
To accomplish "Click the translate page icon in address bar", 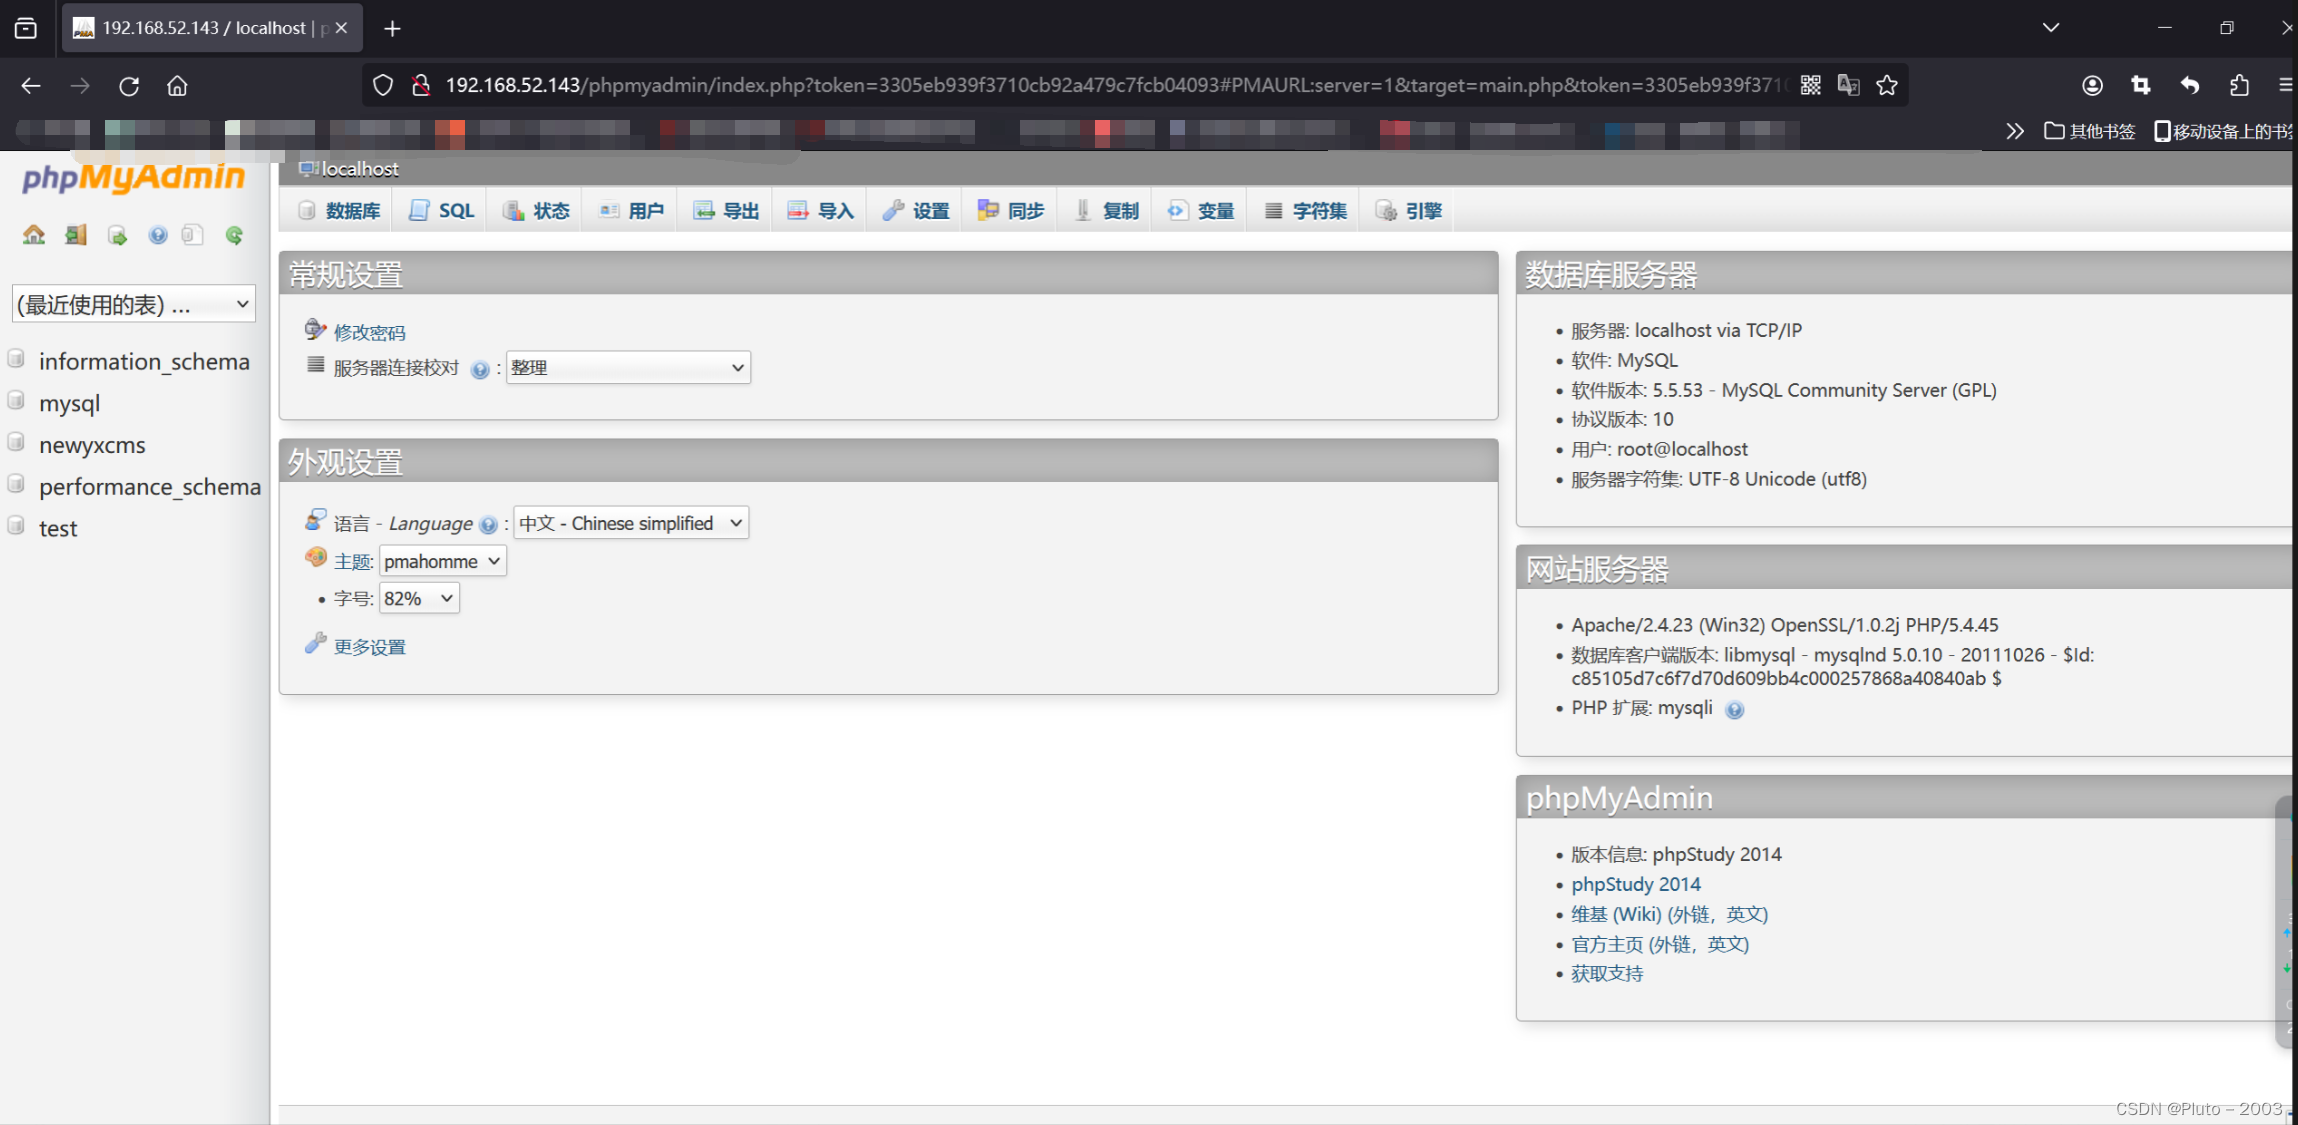I will 1848,85.
